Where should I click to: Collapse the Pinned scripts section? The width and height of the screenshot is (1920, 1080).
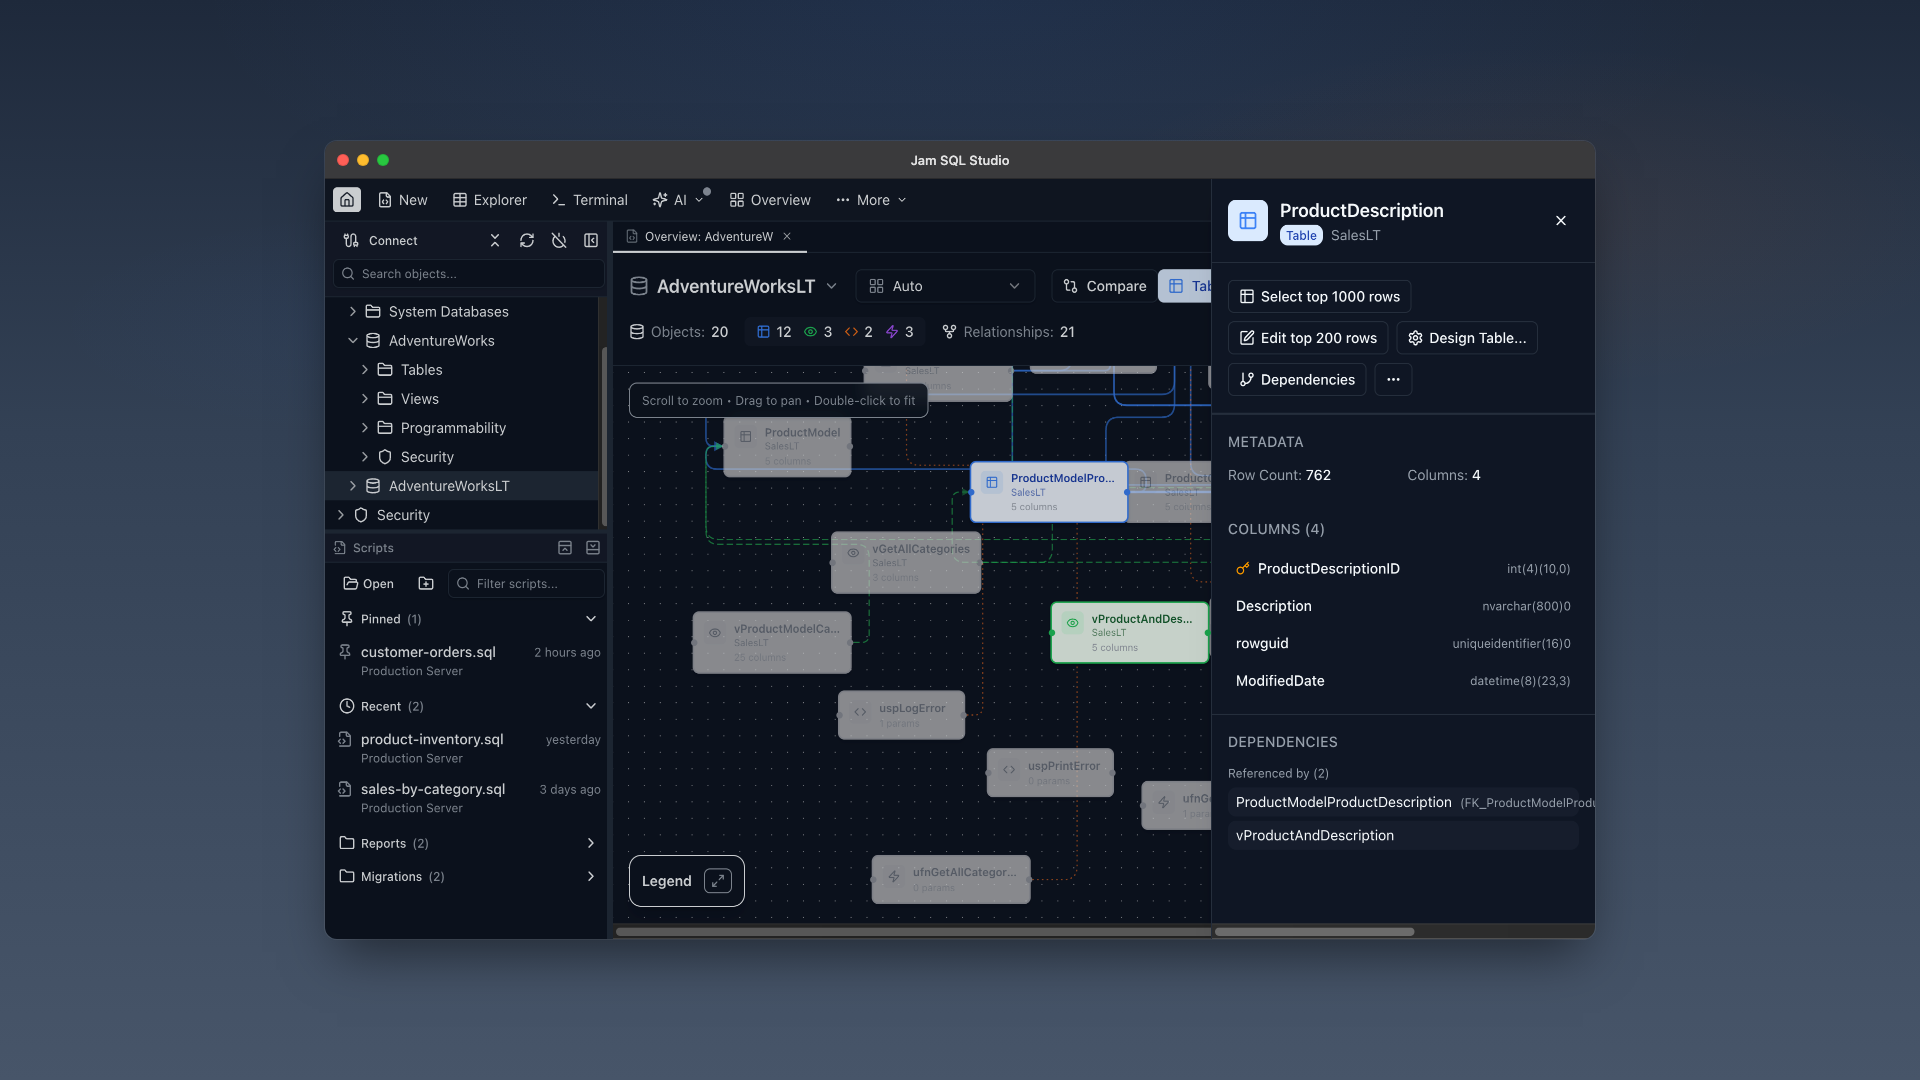click(591, 618)
